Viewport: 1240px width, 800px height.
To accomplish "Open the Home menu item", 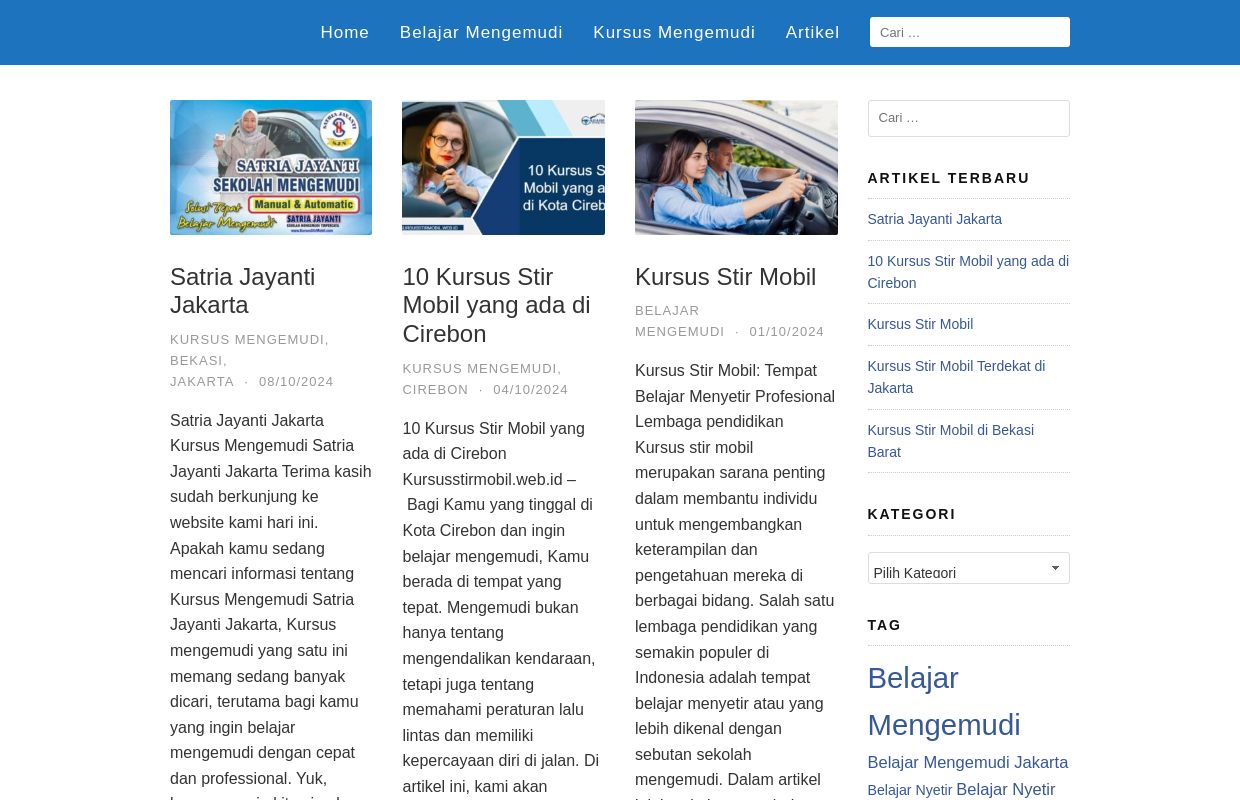I will pyautogui.click(x=345, y=32).
